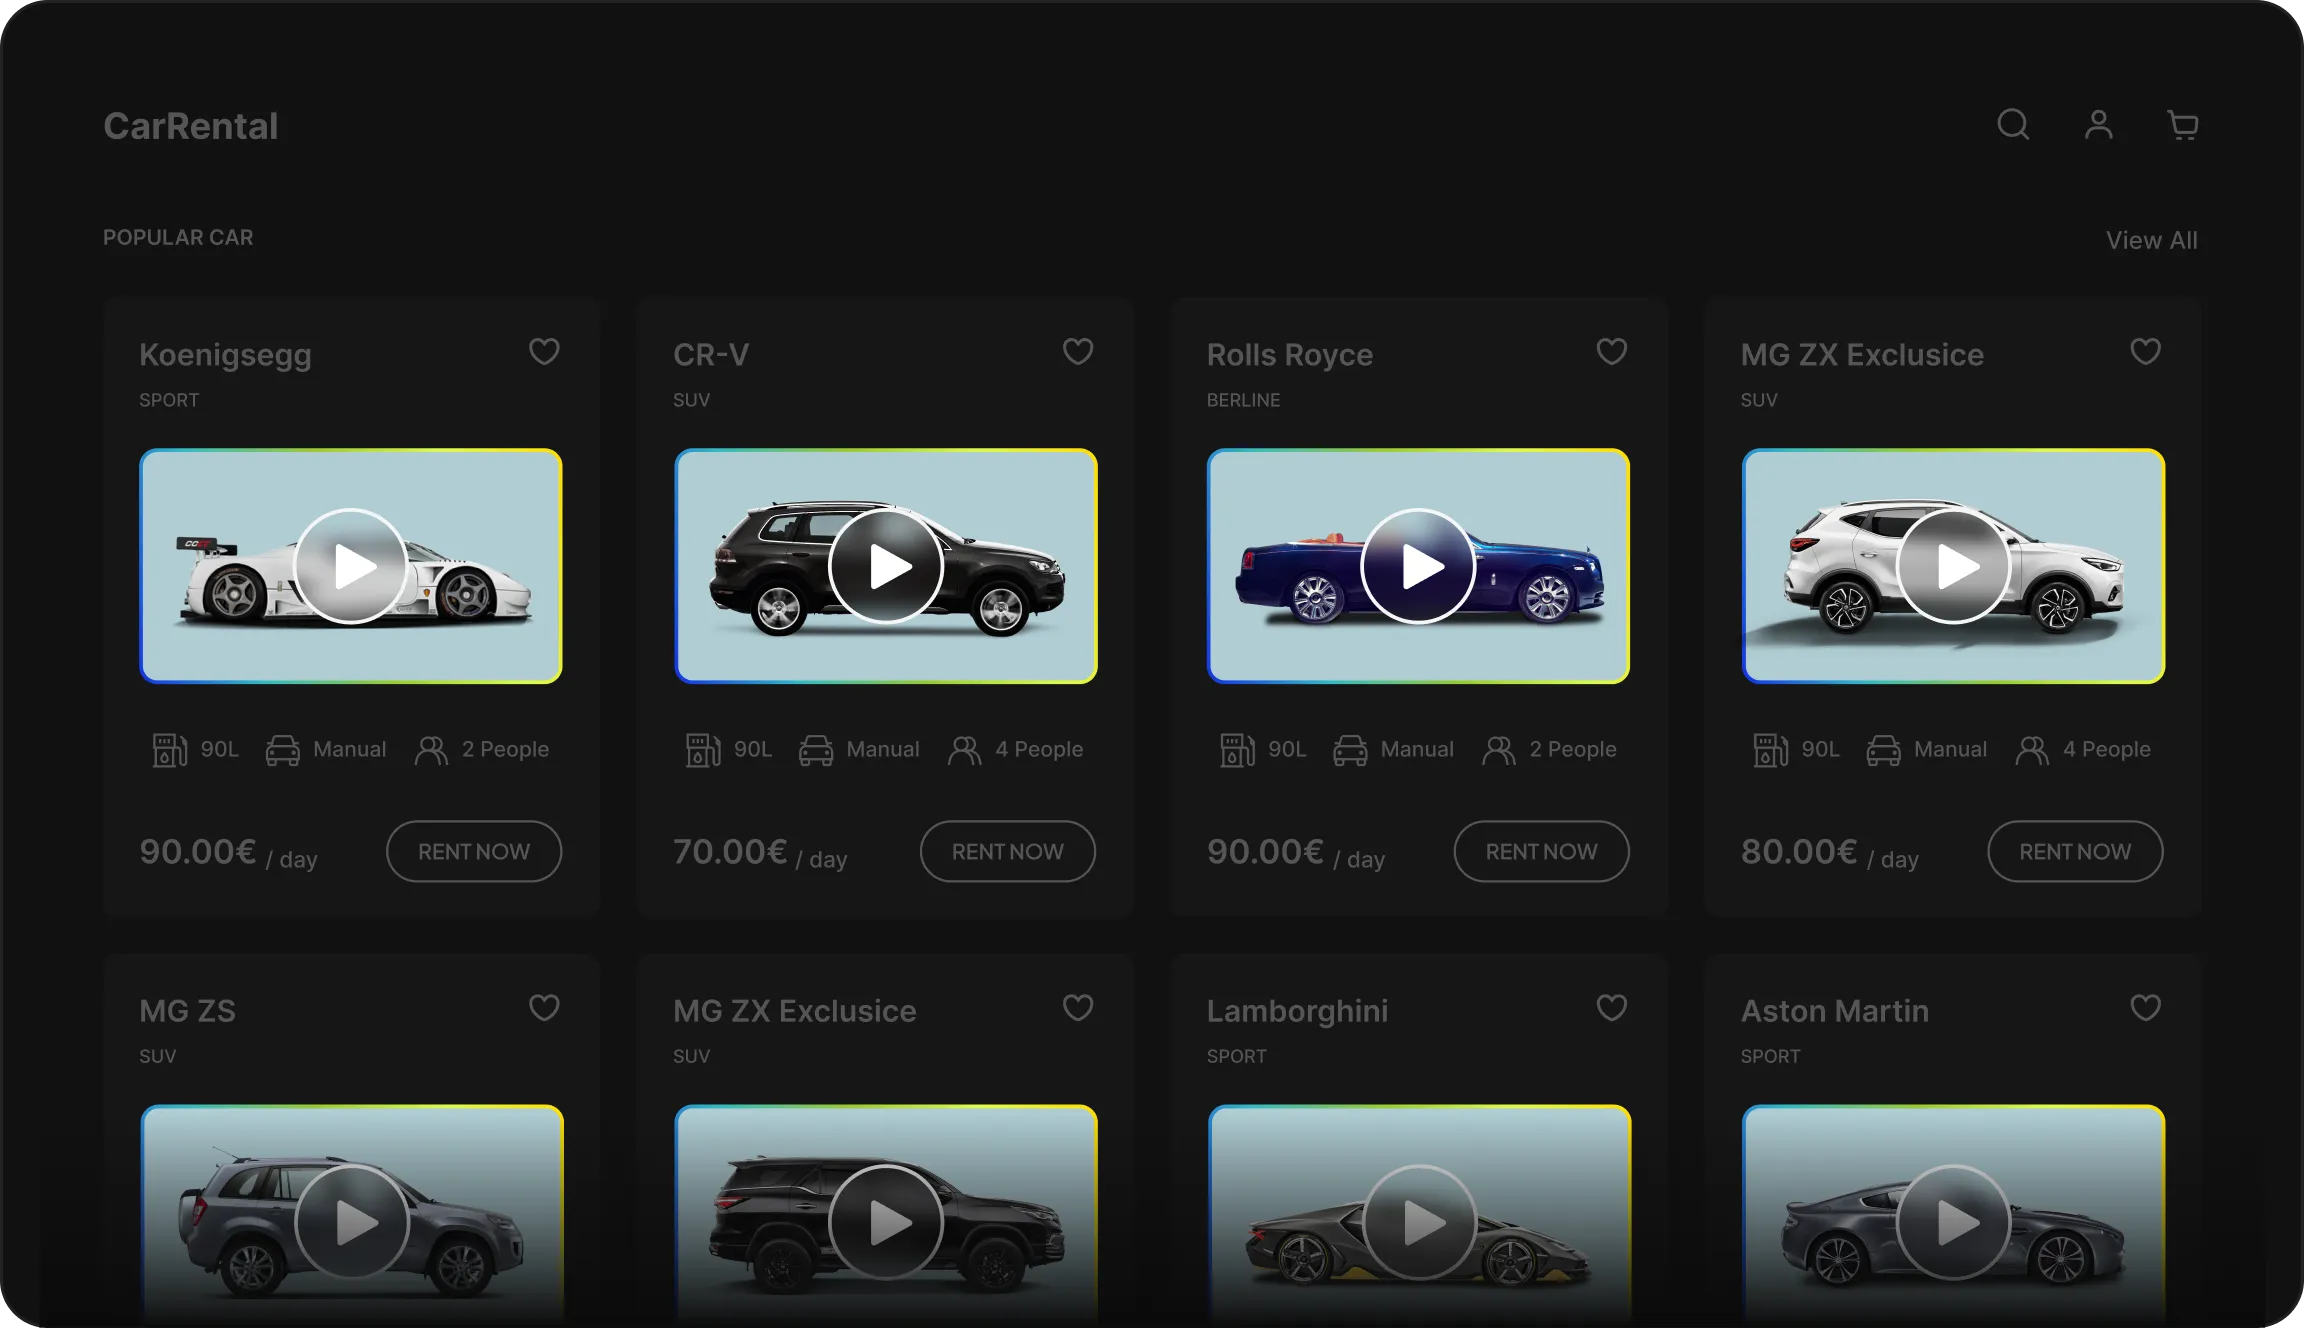This screenshot has width=2304, height=1328.
Task: Rent the Rolls Royce with RENT NOW
Action: click(x=1541, y=851)
